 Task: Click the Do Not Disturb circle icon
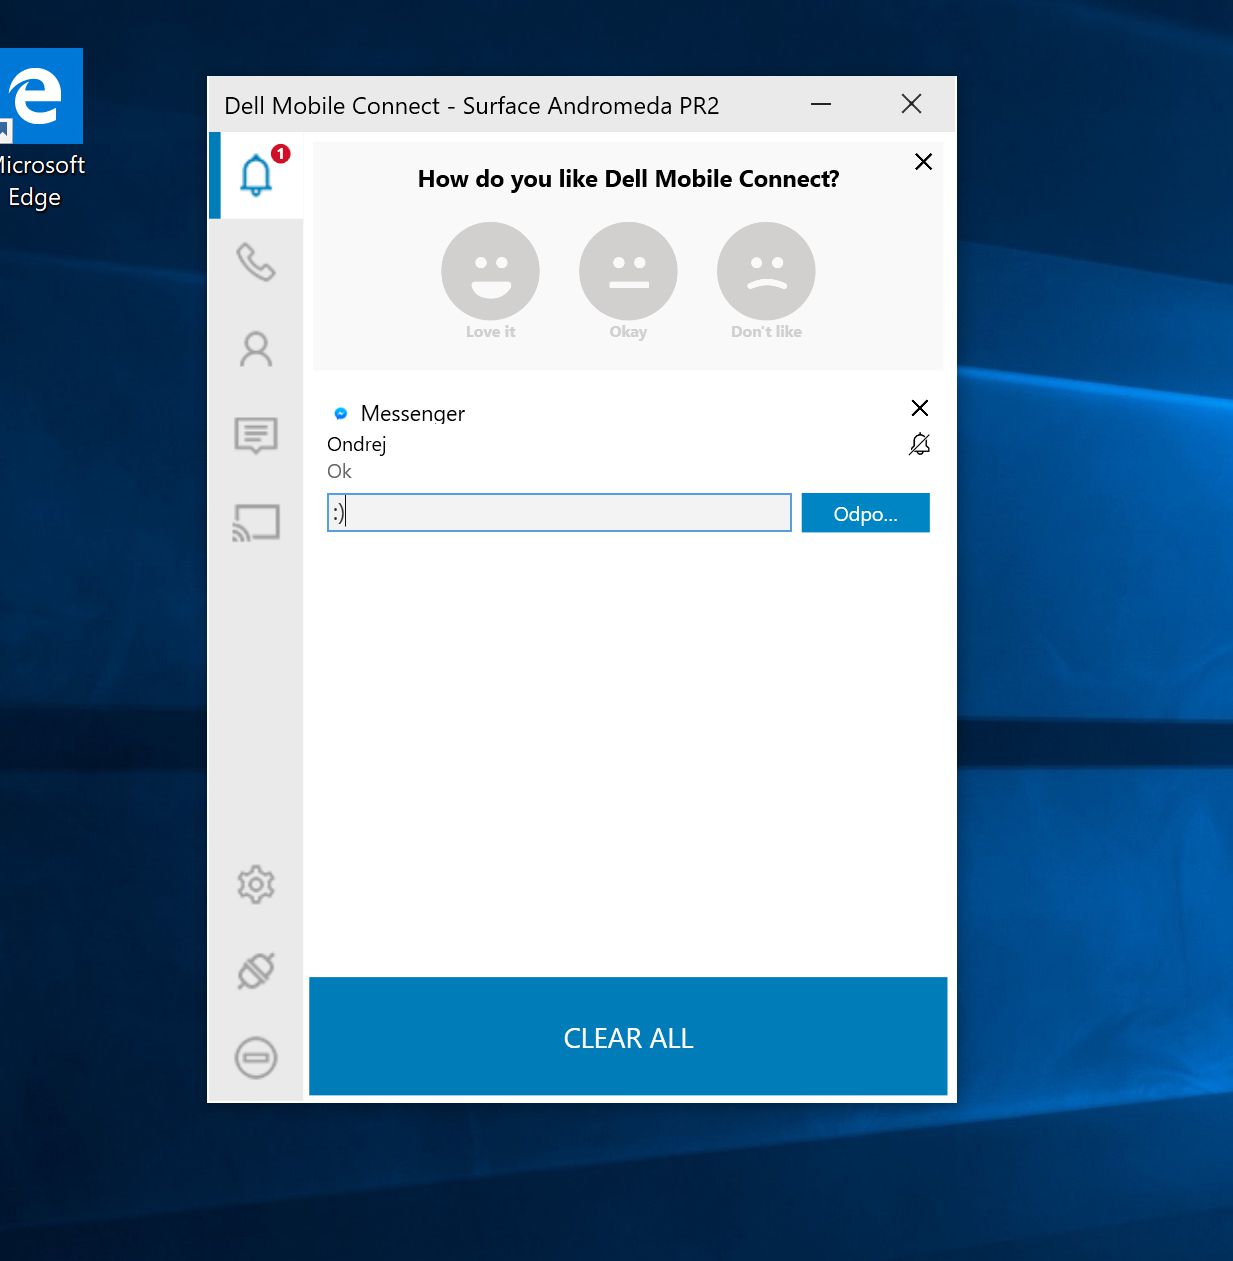[256, 1058]
